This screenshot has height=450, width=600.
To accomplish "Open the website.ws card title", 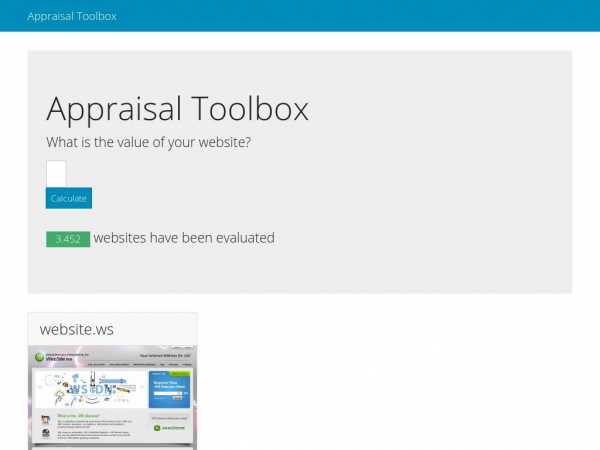I will 77,329.
